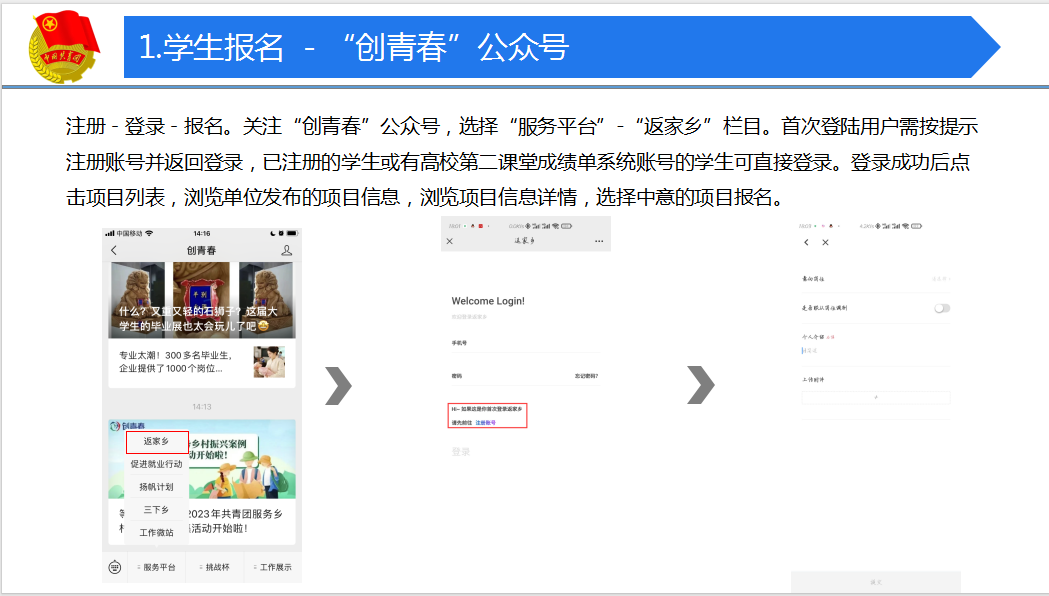The height and width of the screenshot is (596, 1049).
Task: Open the three-dot menu on login page
Action: click(599, 241)
